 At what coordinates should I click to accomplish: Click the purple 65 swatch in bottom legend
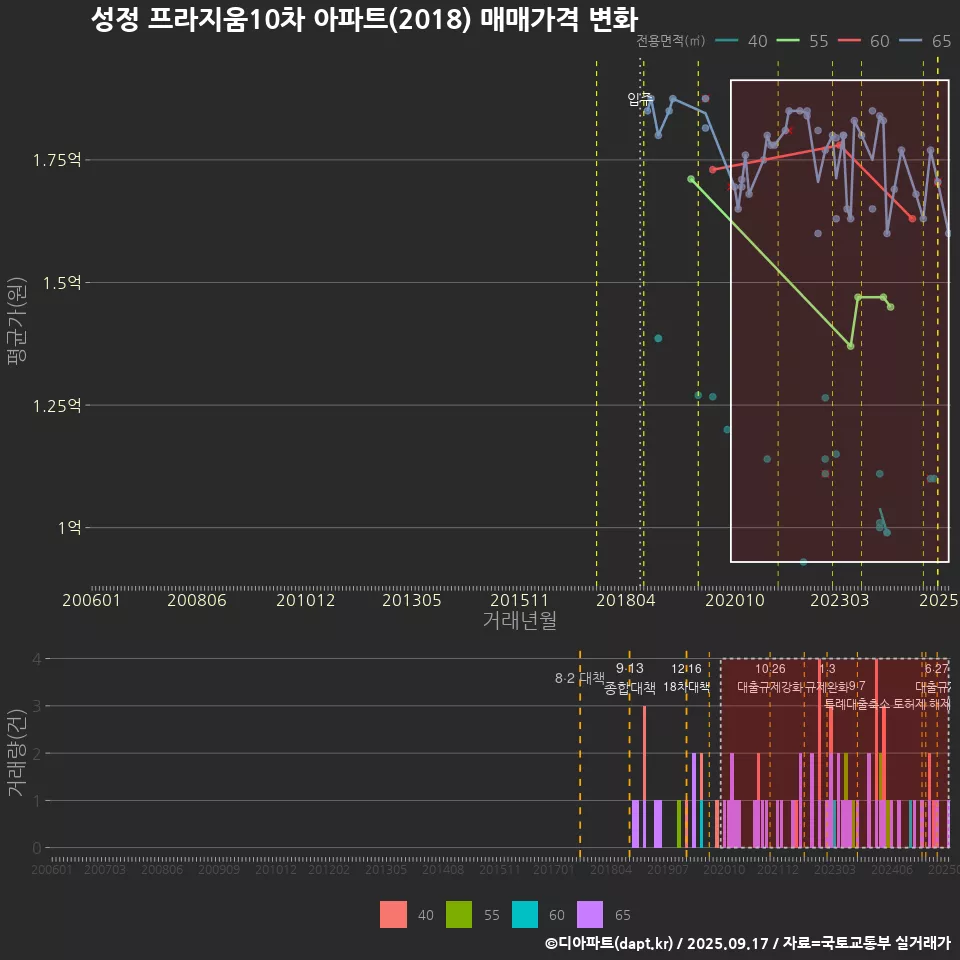[590, 914]
